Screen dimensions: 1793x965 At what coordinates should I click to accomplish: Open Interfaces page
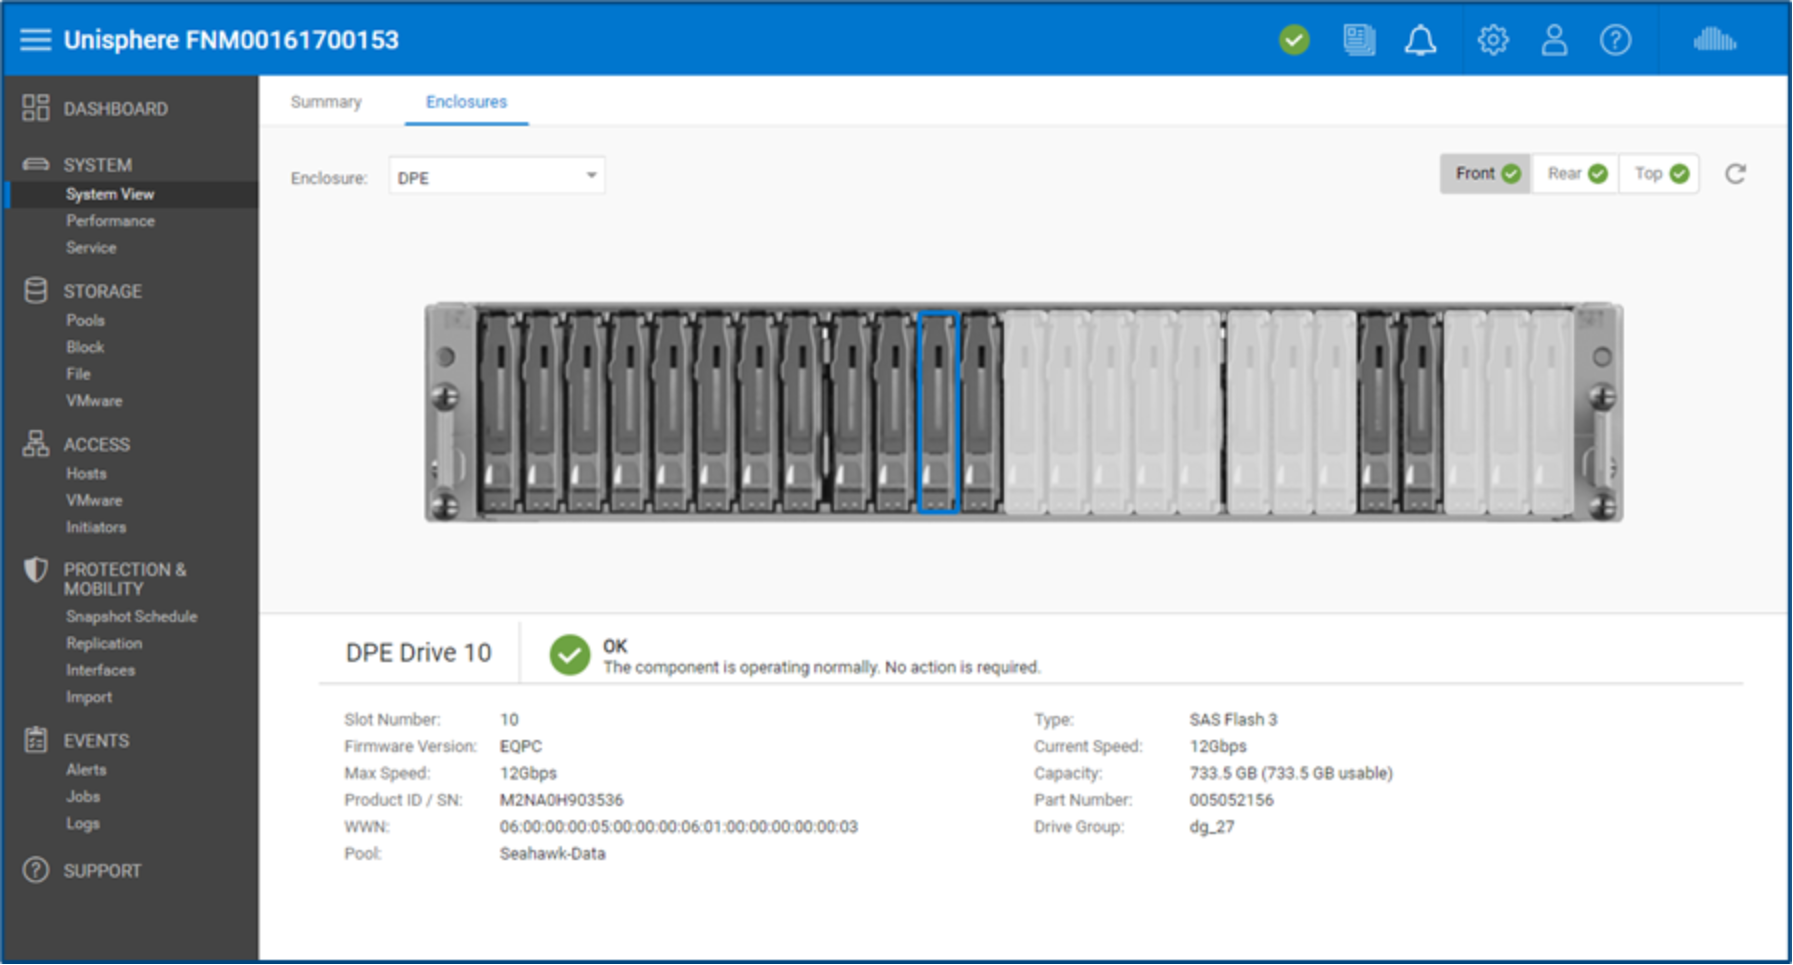tap(100, 671)
